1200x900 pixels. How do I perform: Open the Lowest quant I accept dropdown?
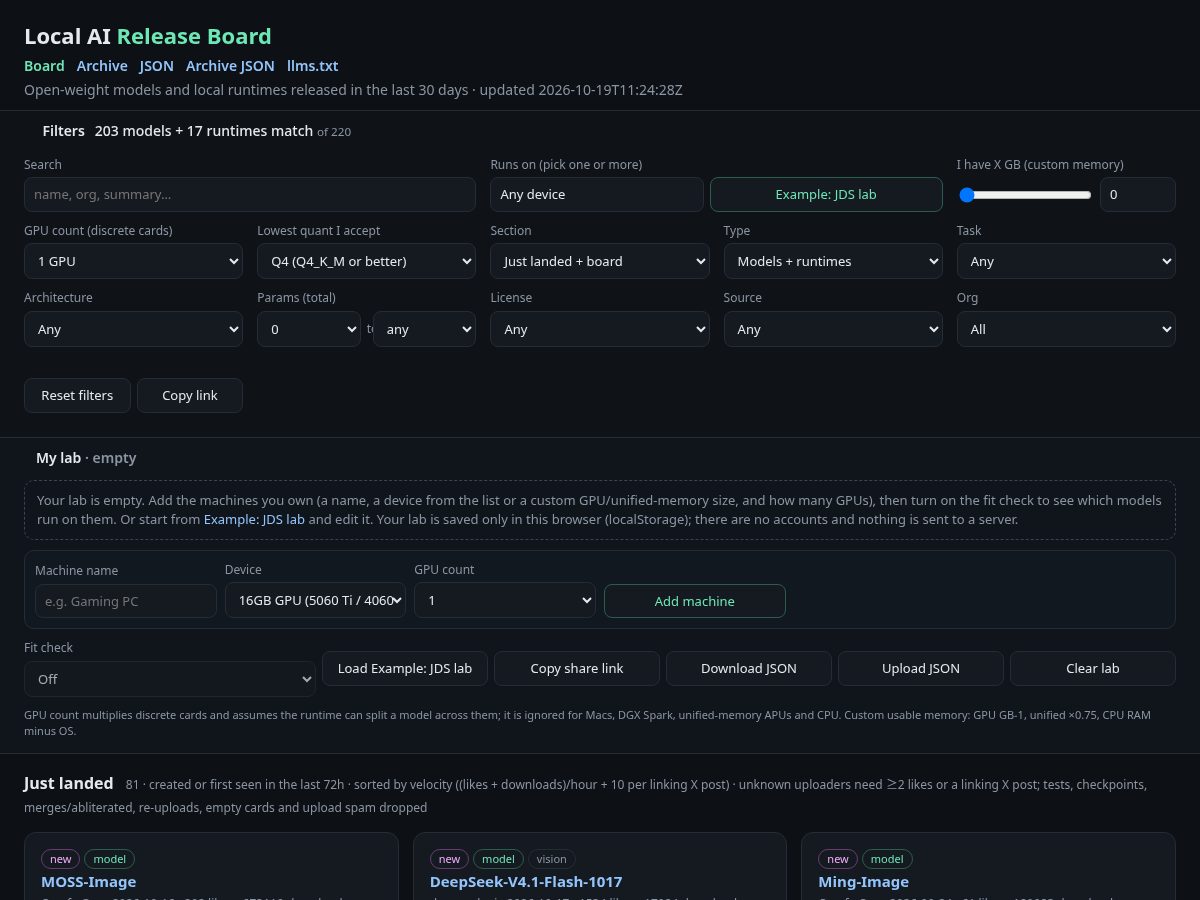(x=366, y=261)
